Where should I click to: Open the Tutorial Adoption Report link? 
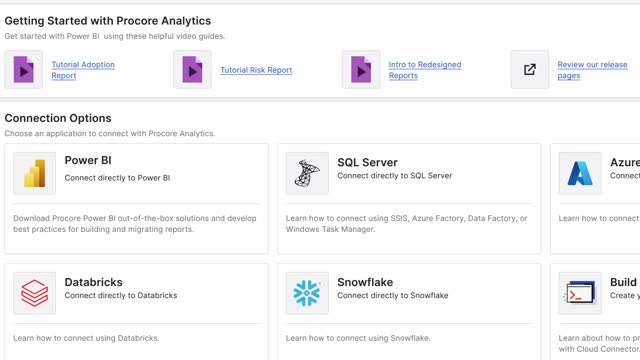pyautogui.click(x=83, y=70)
